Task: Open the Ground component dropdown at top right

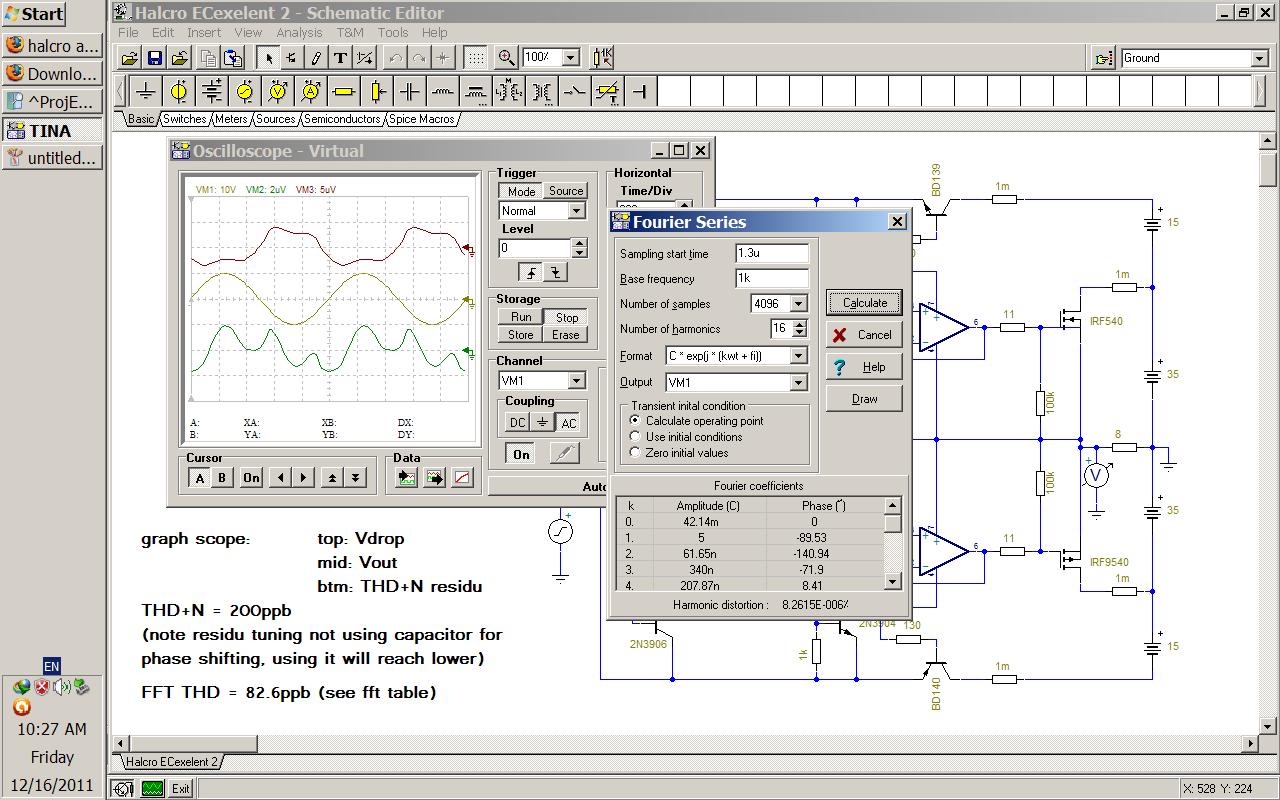Action: 1259,58
